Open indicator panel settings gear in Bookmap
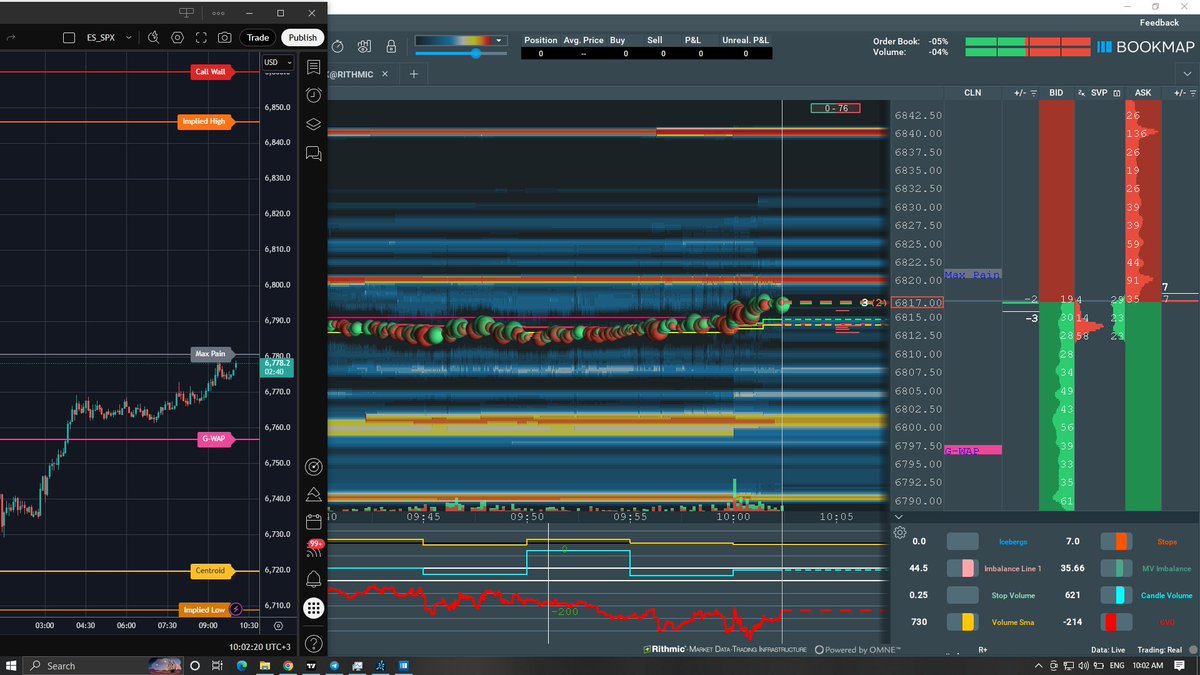 pos(899,533)
